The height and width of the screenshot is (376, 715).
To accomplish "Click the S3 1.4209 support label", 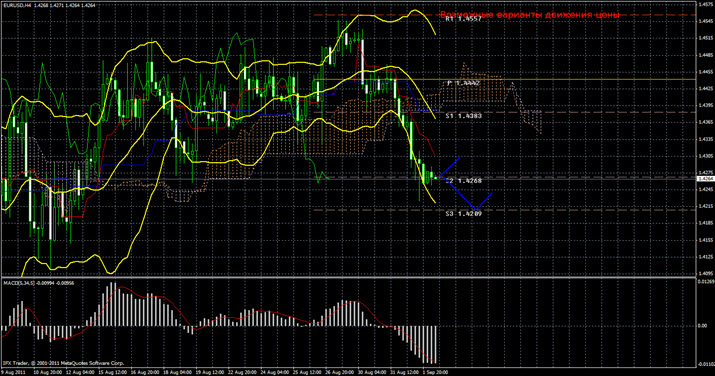I will (x=463, y=213).
